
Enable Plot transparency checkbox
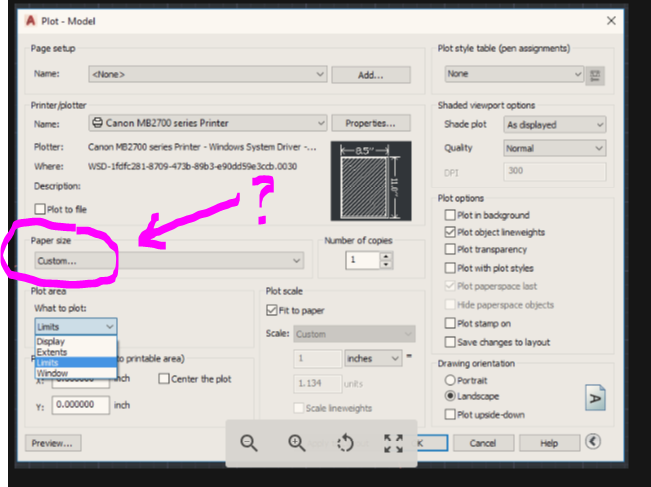point(450,249)
